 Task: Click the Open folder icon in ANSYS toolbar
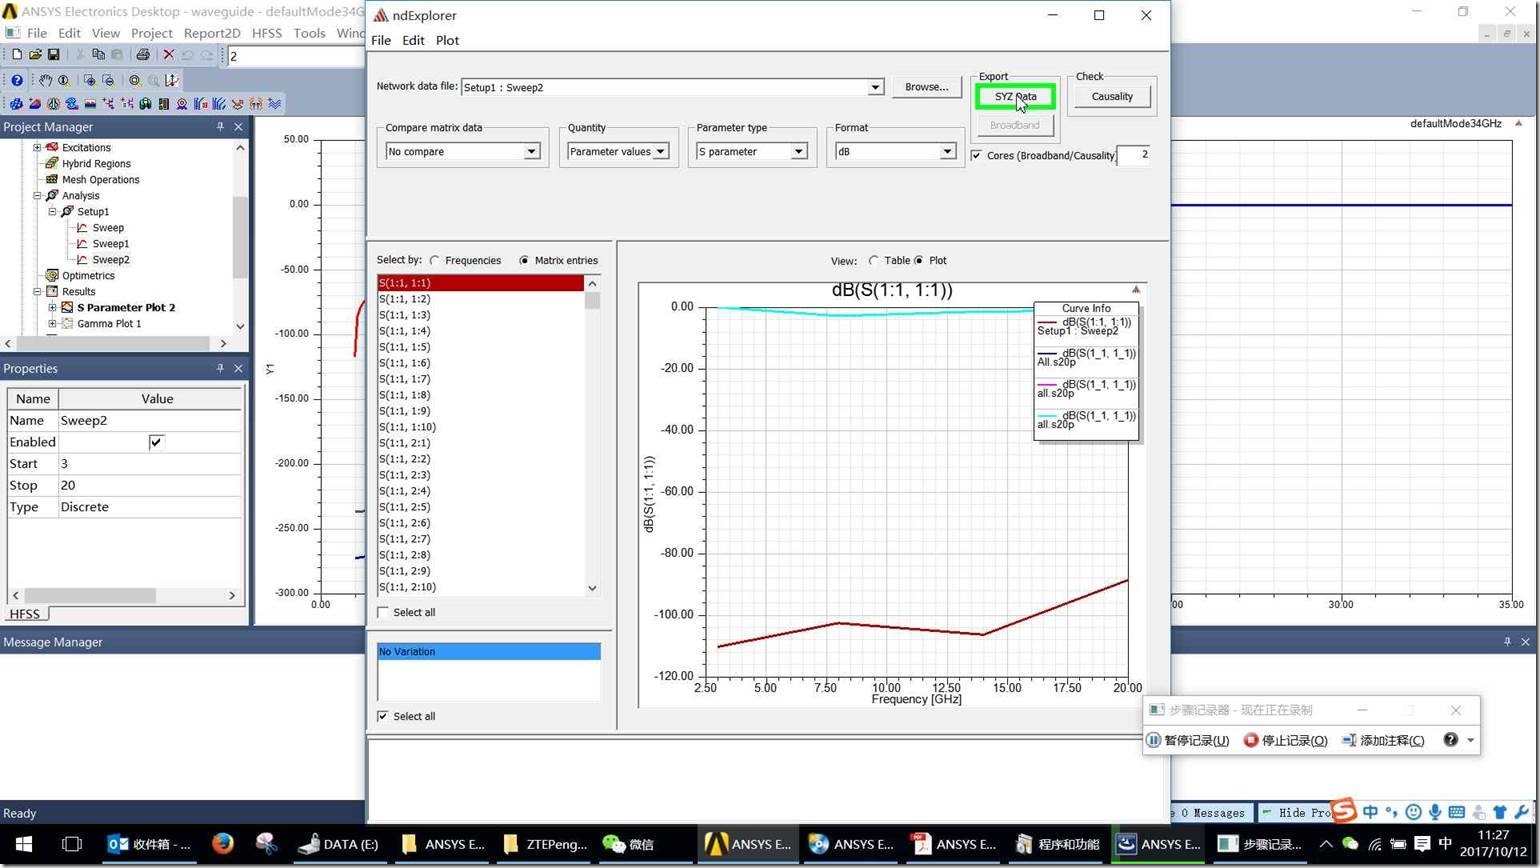click(x=35, y=55)
